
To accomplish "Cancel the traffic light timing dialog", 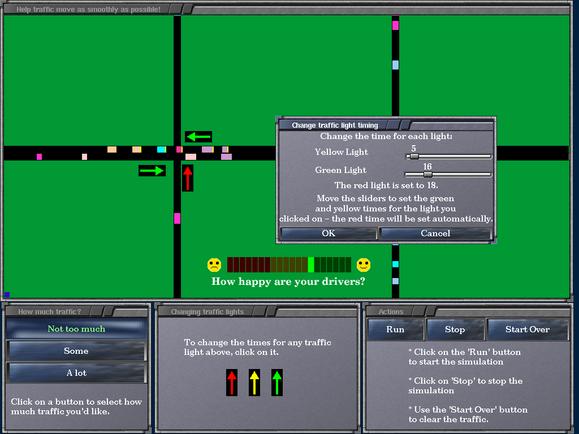I will (x=435, y=233).
